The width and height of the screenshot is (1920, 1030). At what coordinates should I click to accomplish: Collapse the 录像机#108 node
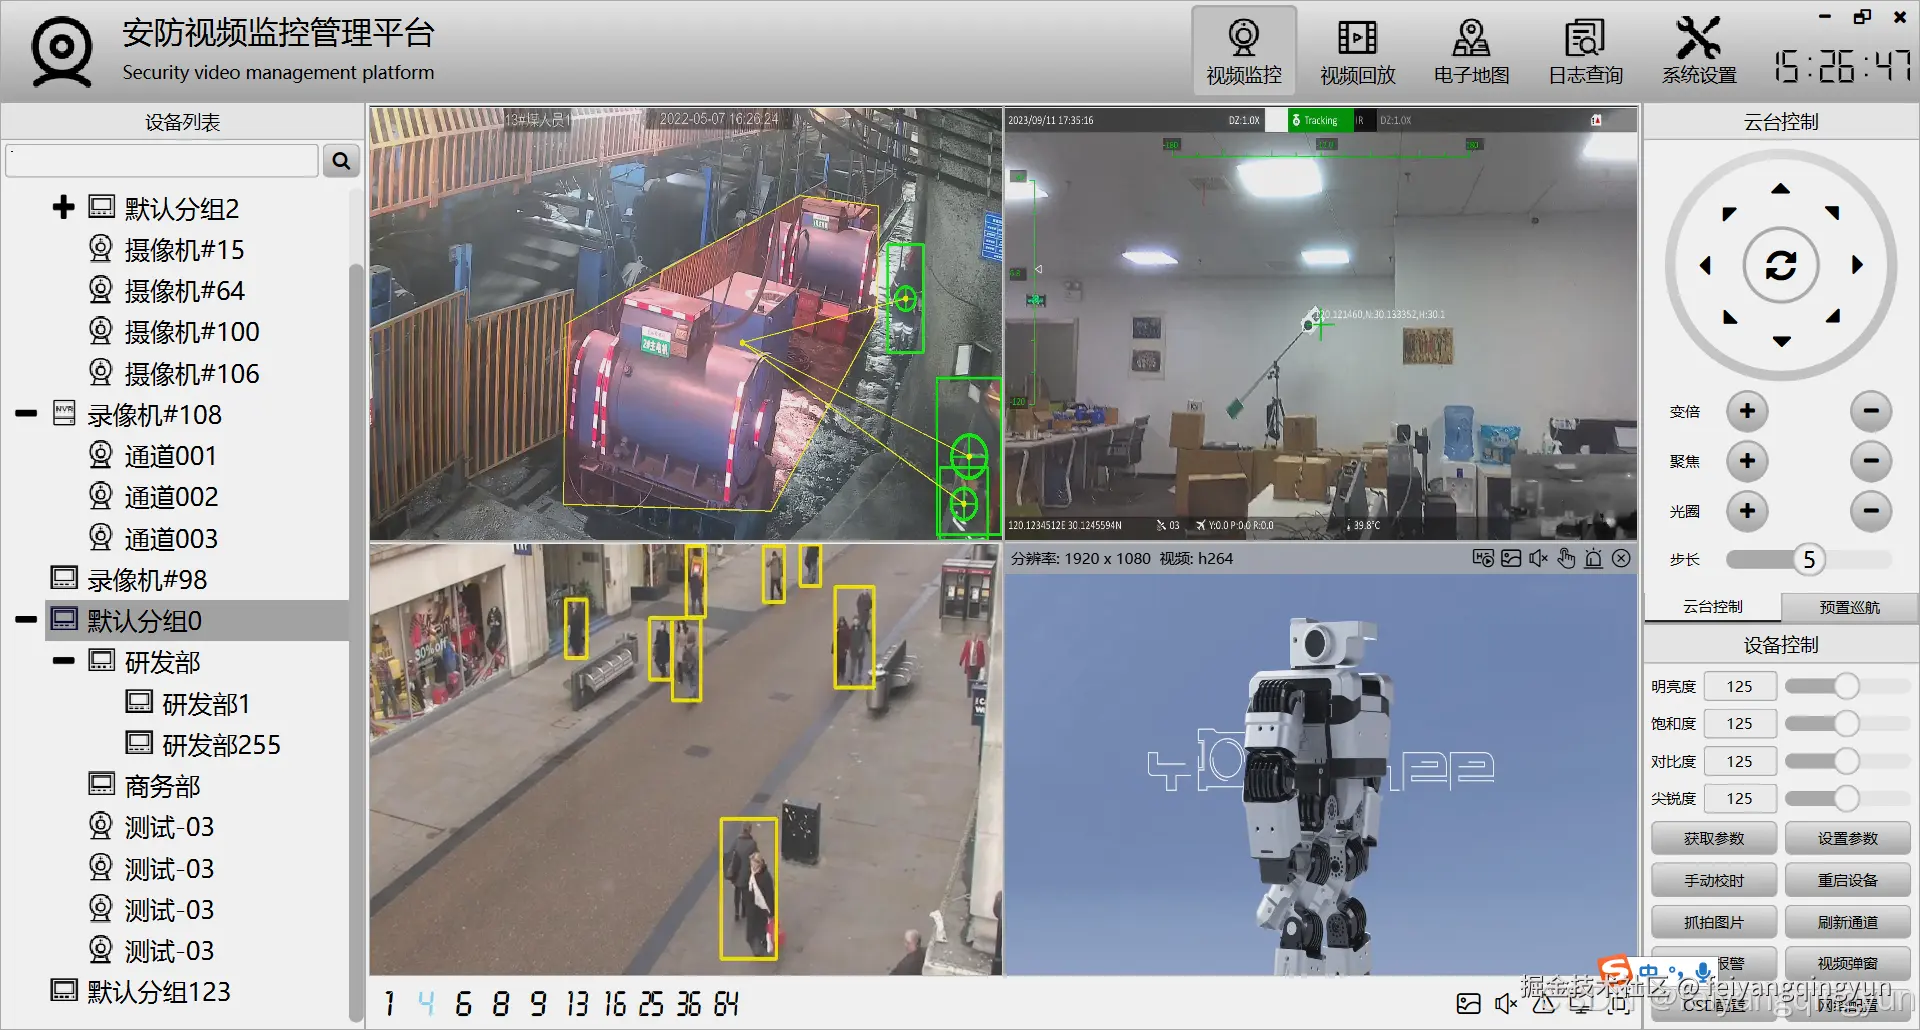[x=26, y=413]
